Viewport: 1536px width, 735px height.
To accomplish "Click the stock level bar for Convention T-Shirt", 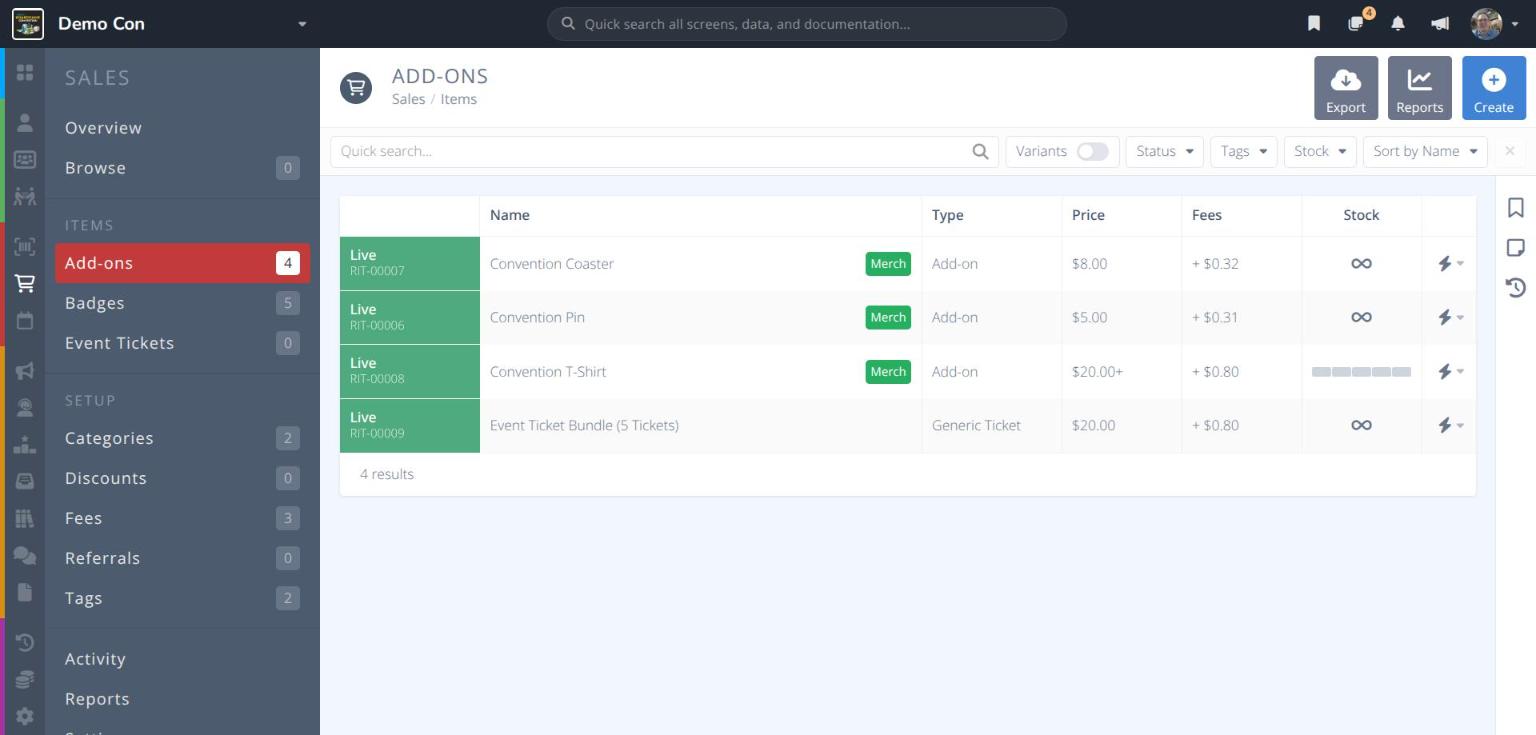I will click(1361, 372).
